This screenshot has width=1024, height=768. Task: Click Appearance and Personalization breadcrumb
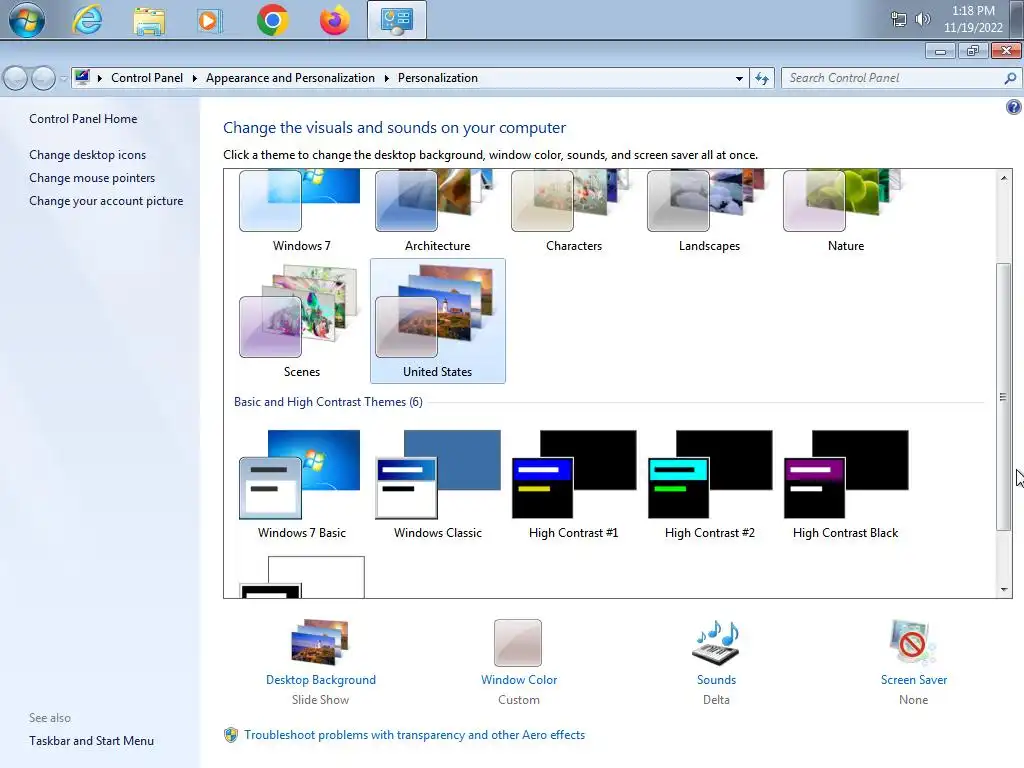tap(290, 78)
